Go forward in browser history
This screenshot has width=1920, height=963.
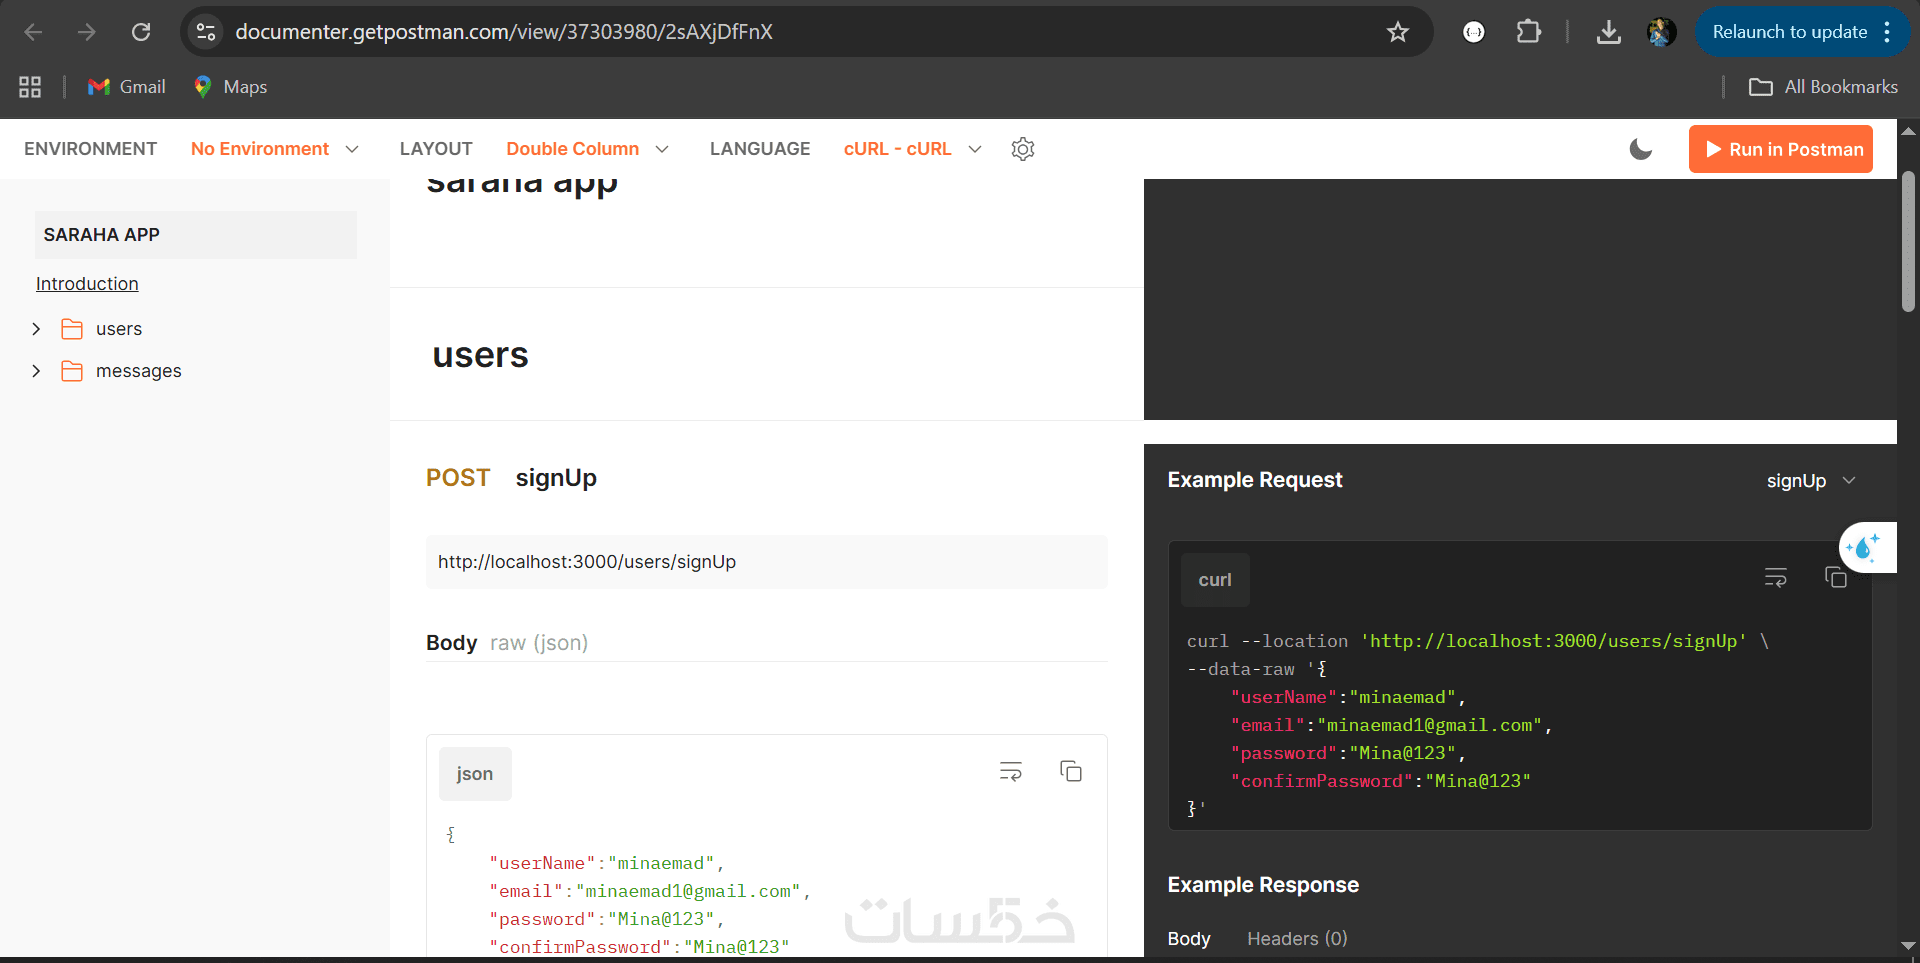[87, 32]
